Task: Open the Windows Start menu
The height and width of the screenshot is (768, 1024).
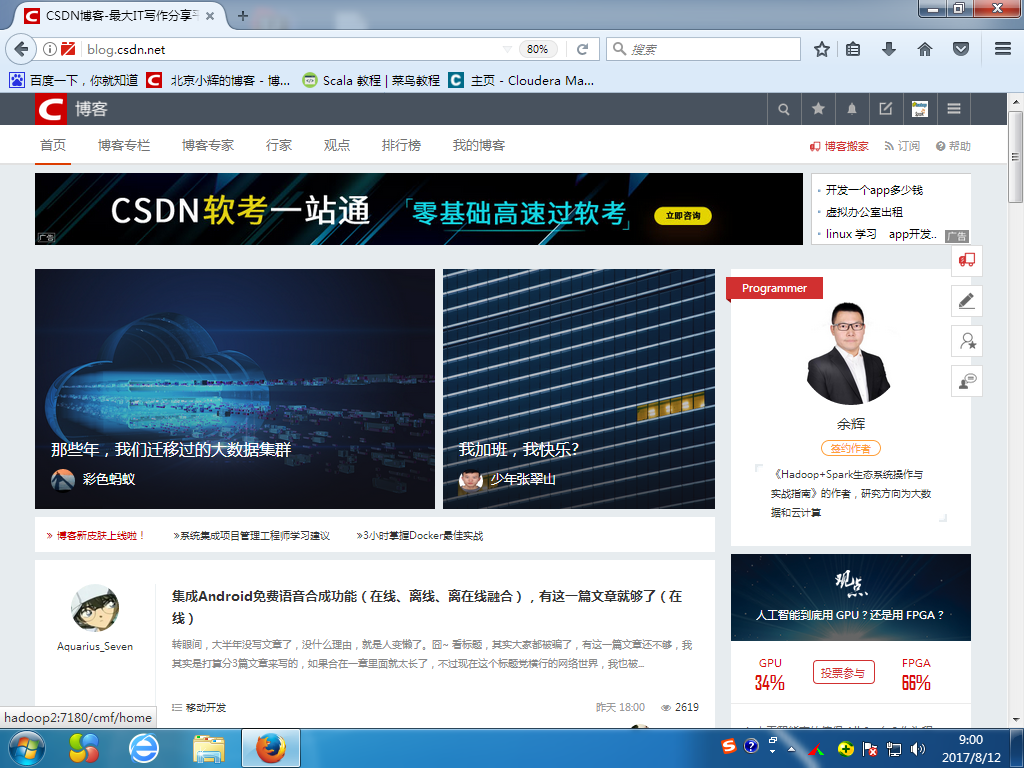Action: coord(25,748)
